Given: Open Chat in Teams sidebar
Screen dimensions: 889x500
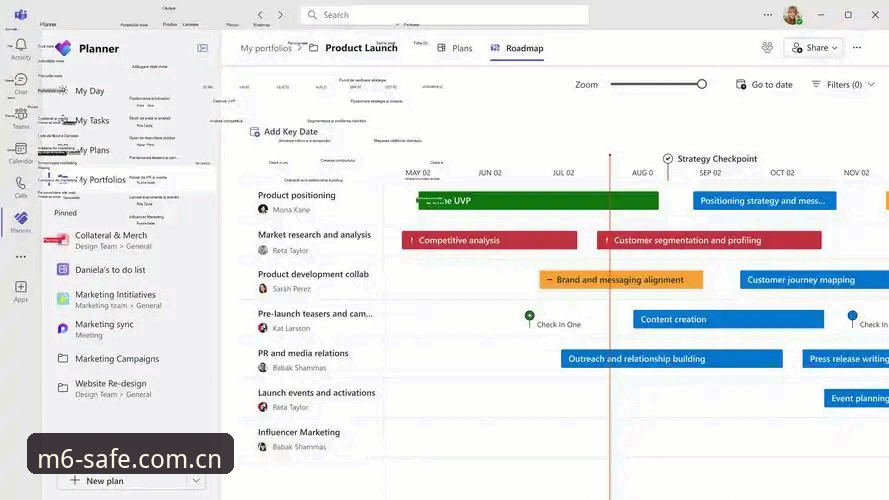Looking at the screenshot, I should click(x=21, y=84).
